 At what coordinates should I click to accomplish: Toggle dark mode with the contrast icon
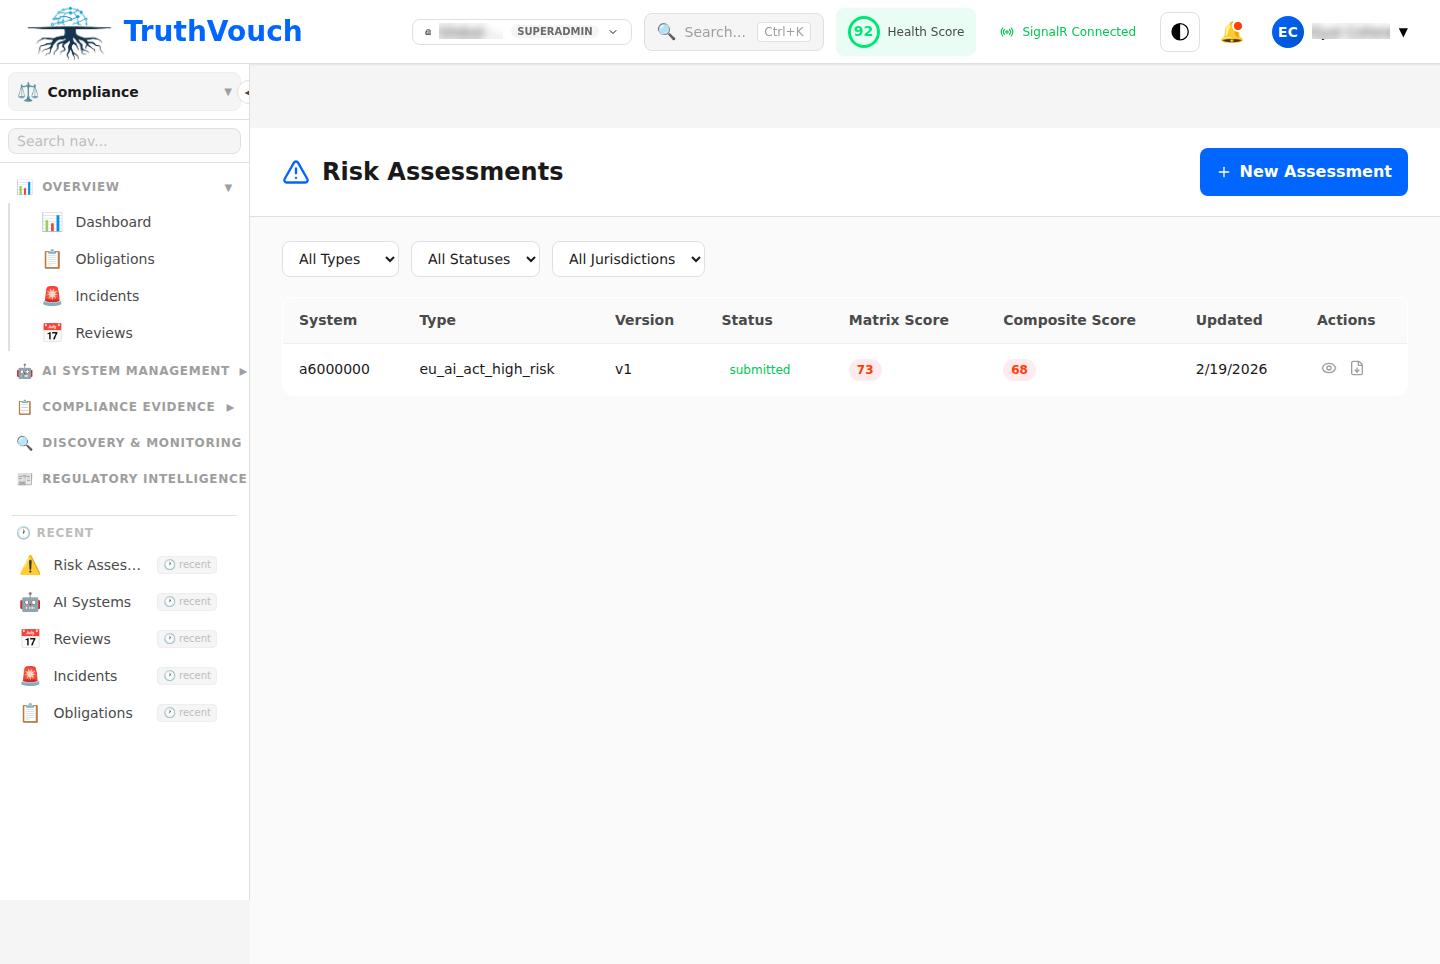(1179, 31)
